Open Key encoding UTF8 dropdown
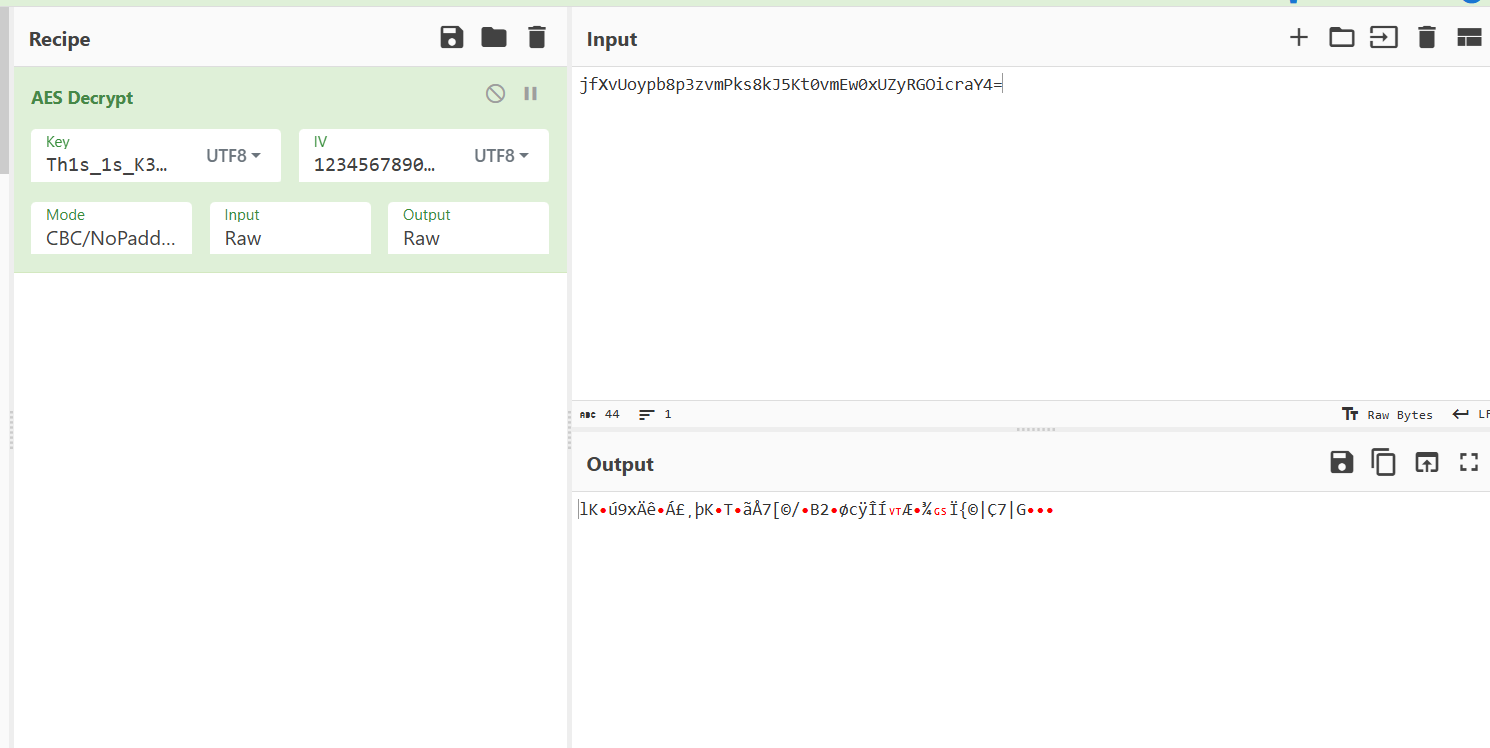The height and width of the screenshot is (748, 1490). click(234, 156)
